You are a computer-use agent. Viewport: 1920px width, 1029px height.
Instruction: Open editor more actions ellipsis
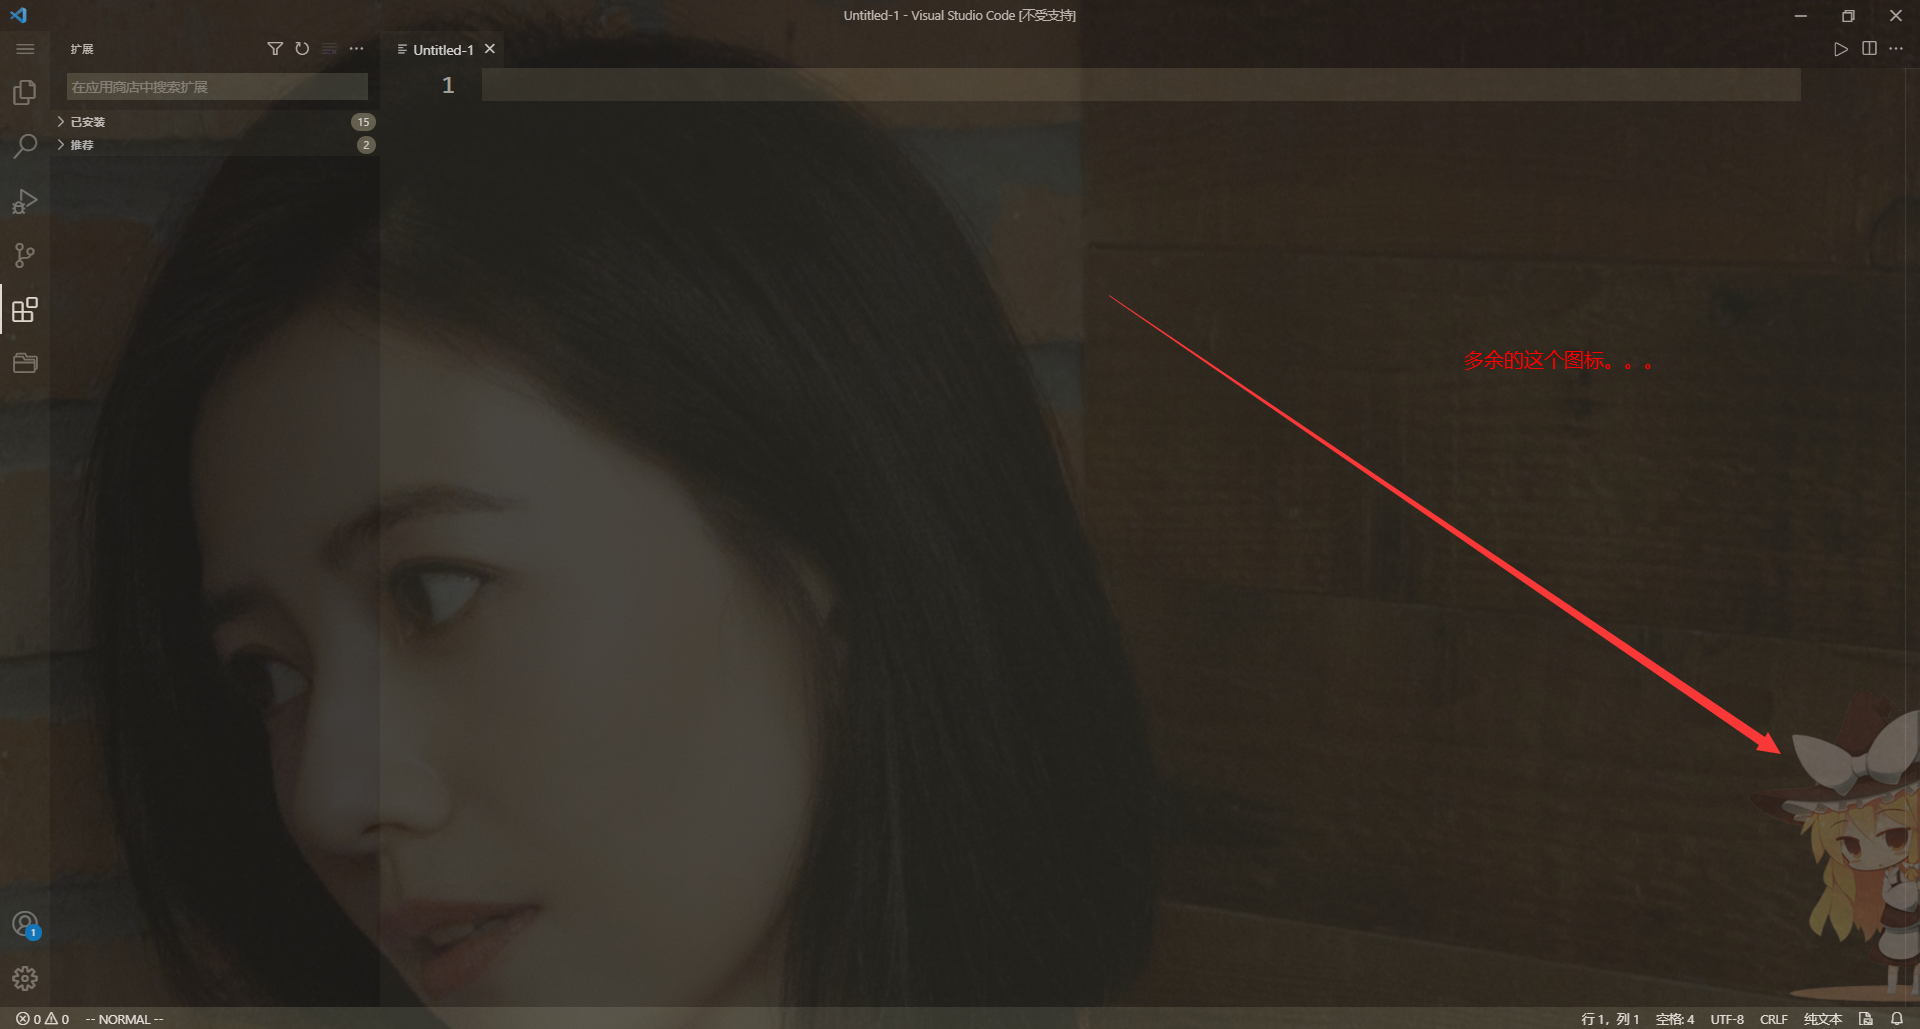tap(1896, 49)
